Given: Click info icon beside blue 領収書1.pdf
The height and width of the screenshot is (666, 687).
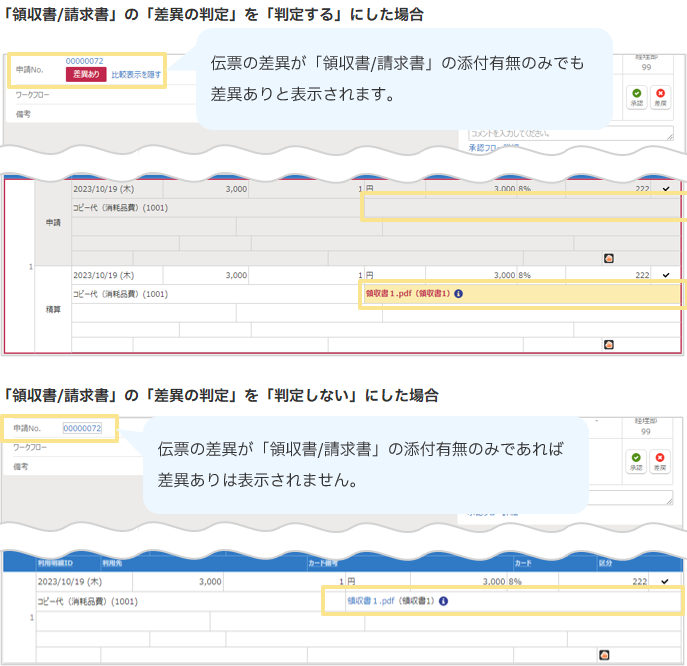Looking at the screenshot, I should (442, 602).
